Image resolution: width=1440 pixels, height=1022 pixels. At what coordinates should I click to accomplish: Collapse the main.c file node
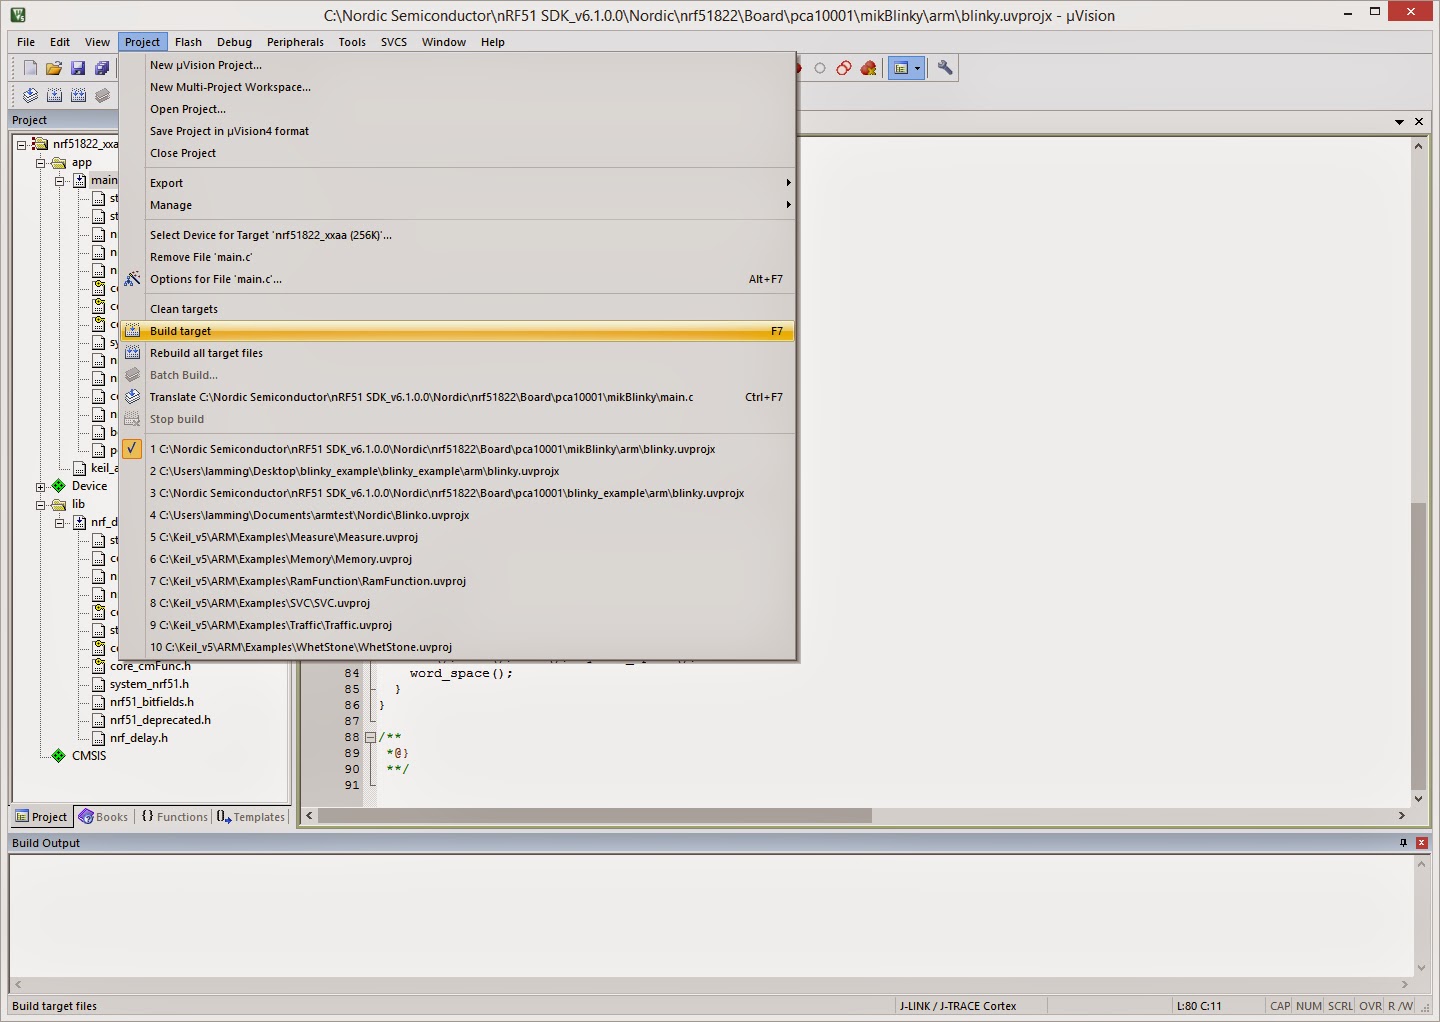(x=60, y=180)
